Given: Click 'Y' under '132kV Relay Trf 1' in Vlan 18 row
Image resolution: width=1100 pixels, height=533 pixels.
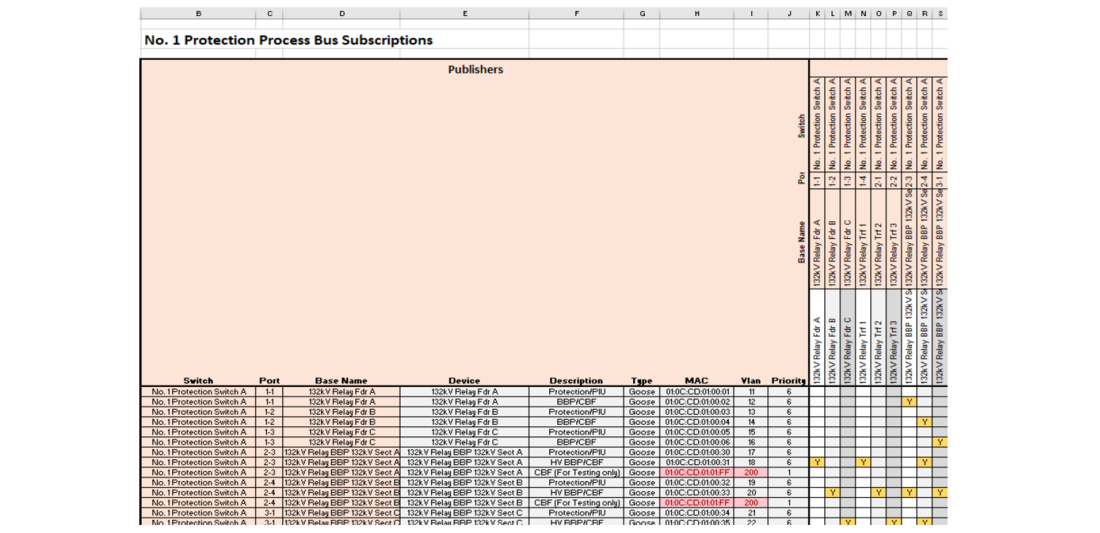Looking at the screenshot, I should point(863,462).
